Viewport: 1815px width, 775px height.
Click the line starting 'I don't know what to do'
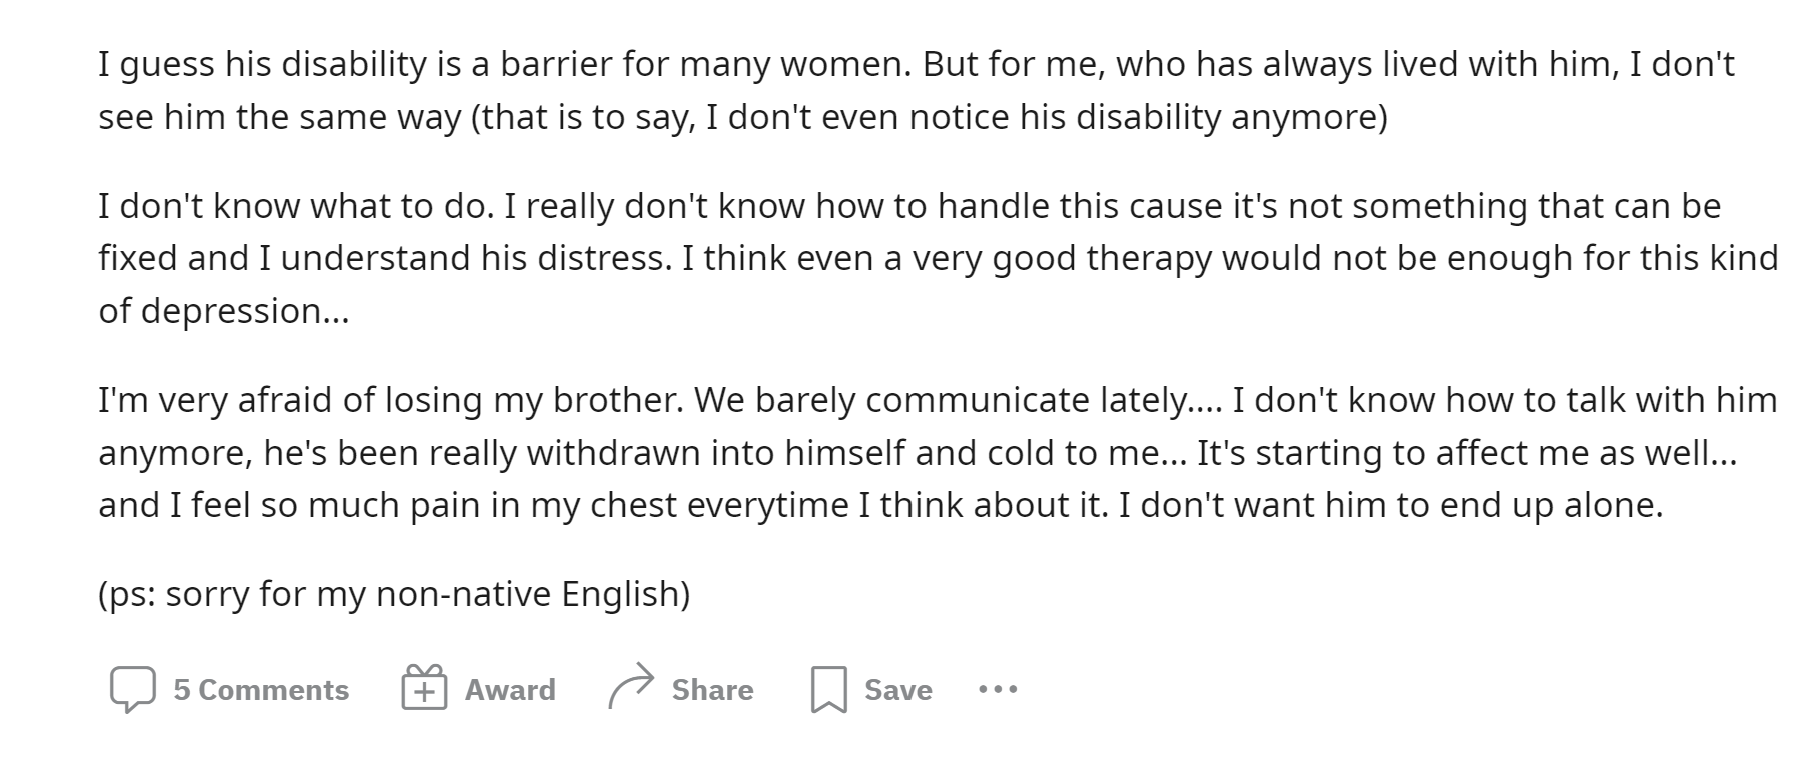pyautogui.click(x=910, y=206)
